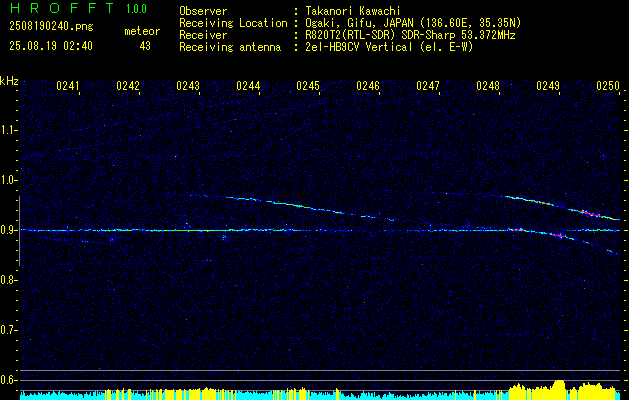
Task: Click the 0242 time marker
Action: click(128, 85)
